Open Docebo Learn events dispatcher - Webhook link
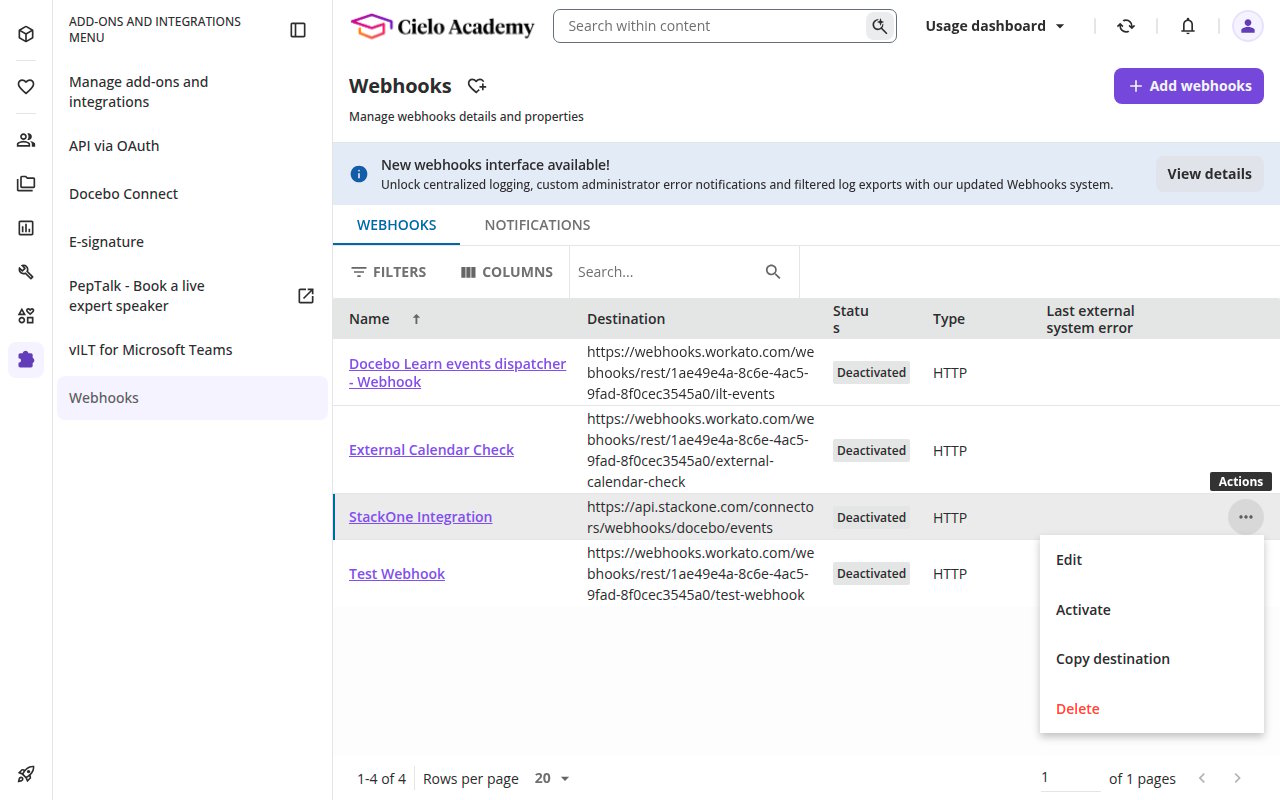Viewport: 1280px width, 800px height. (457, 373)
